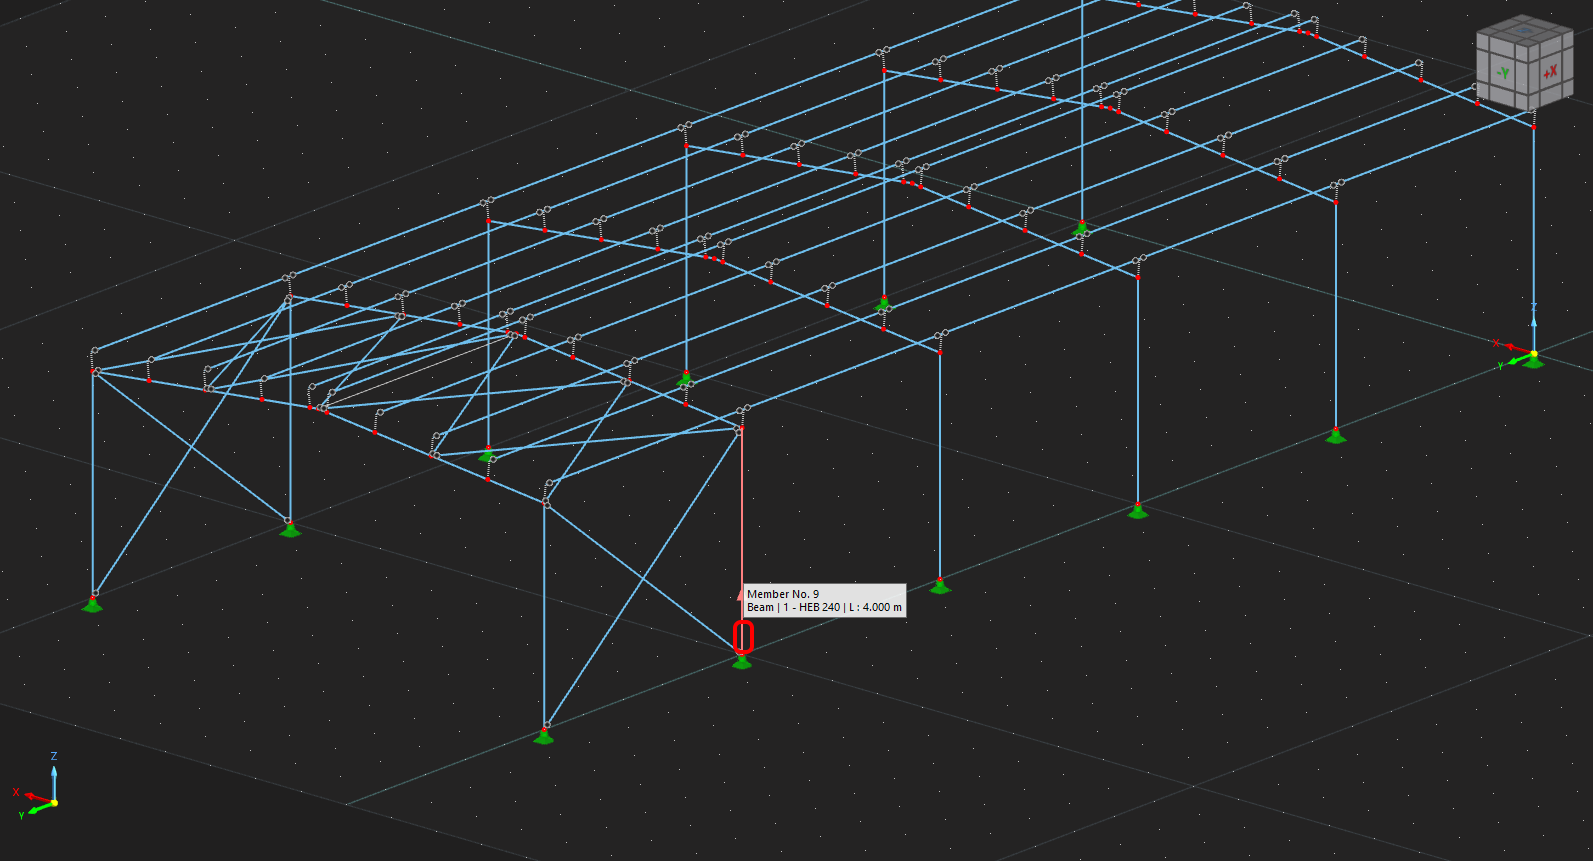Click the green Y axis arrow in the bottom-left gizmo

(x=38, y=808)
